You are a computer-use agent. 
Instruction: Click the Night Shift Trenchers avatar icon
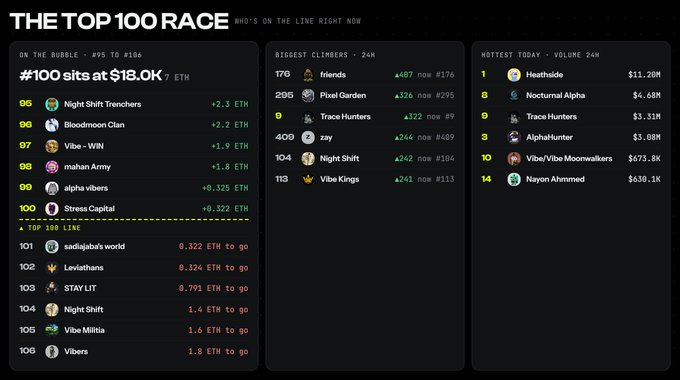pyautogui.click(x=52, y=104)
